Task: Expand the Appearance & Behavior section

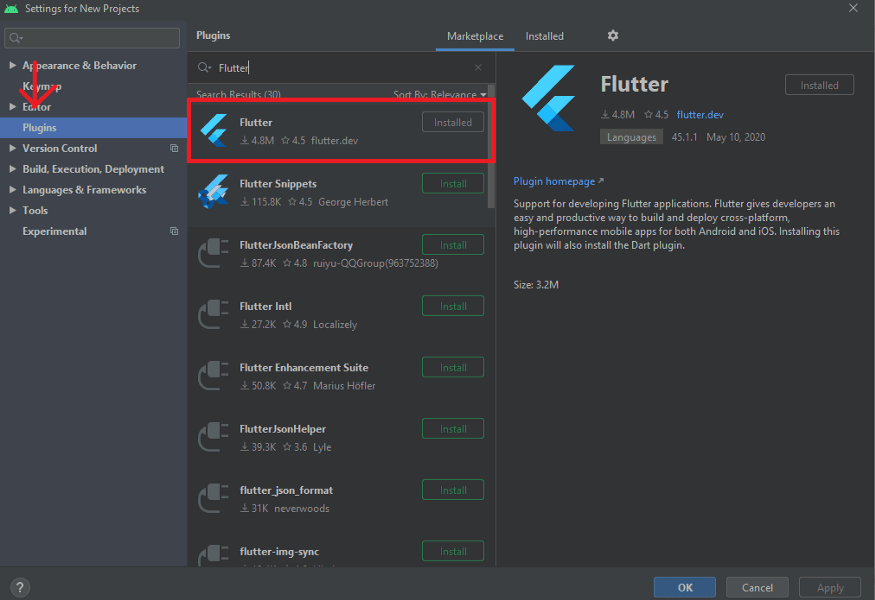Action: coord(12,65)
